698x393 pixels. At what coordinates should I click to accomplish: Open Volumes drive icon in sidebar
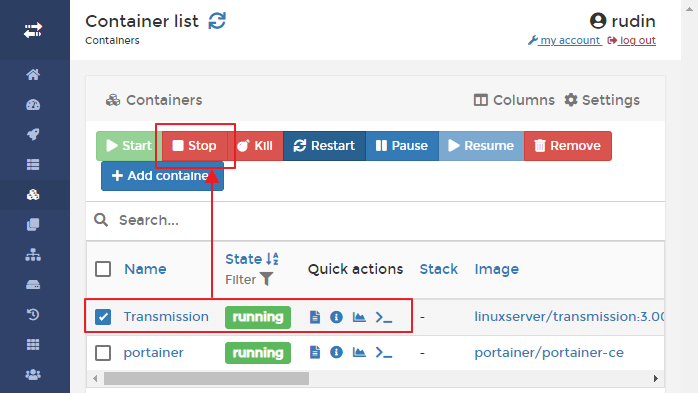coord(33,284)
